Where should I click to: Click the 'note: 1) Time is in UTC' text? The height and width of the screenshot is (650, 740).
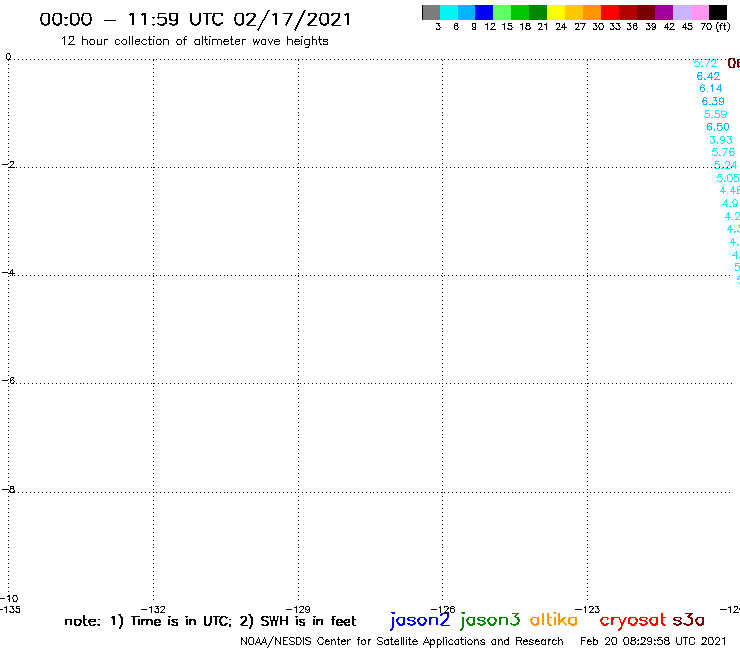point(148,621)
